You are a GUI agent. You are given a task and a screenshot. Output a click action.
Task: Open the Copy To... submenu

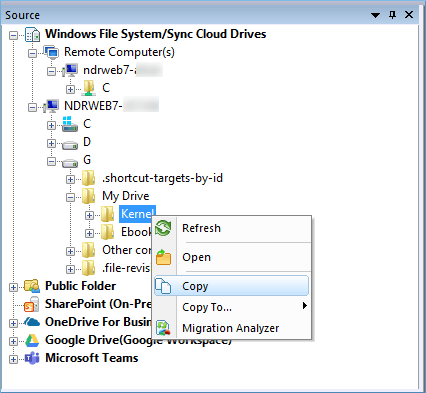pyautogui.click(x=231, y=307)
